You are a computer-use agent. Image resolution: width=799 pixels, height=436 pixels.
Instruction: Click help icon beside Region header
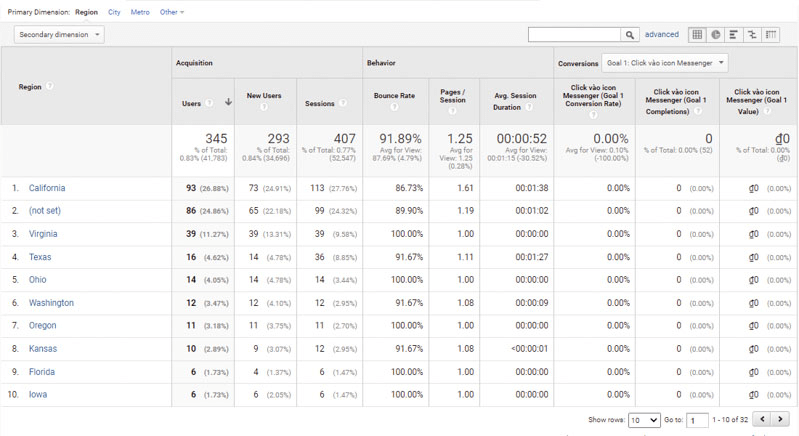coord(49,87)
